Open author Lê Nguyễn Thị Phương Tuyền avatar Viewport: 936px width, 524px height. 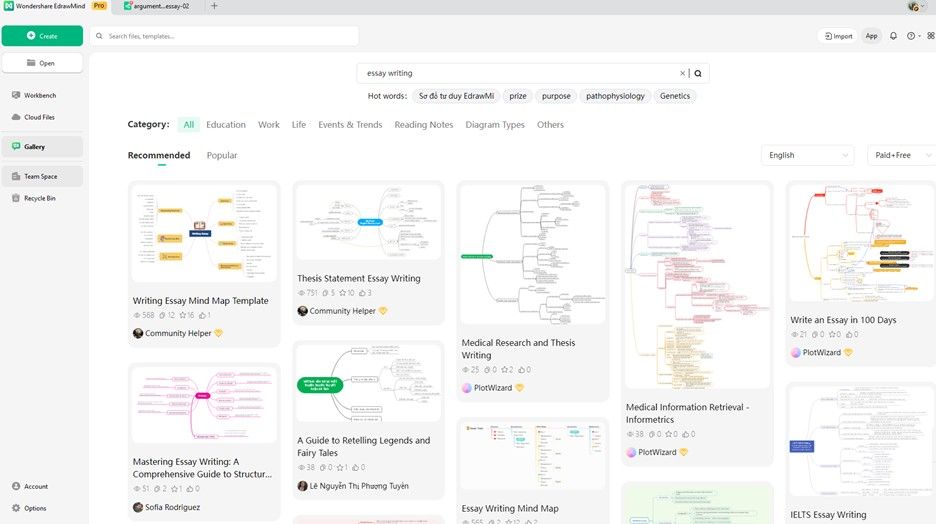pos(303,486)
